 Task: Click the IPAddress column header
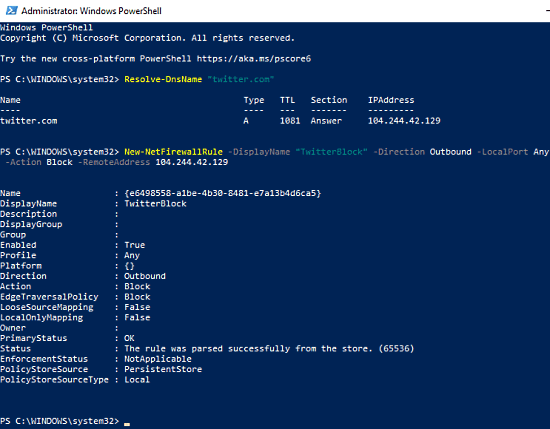391,100
